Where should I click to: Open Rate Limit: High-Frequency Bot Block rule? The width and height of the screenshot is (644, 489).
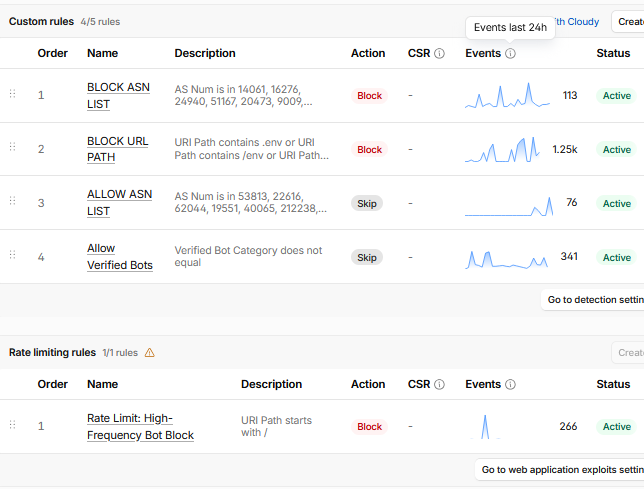[140, 427]
